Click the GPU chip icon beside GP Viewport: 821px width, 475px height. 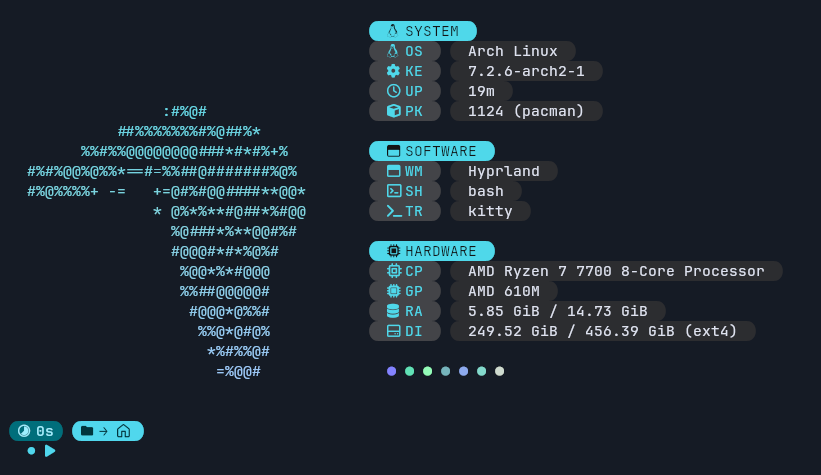point(393,291)
